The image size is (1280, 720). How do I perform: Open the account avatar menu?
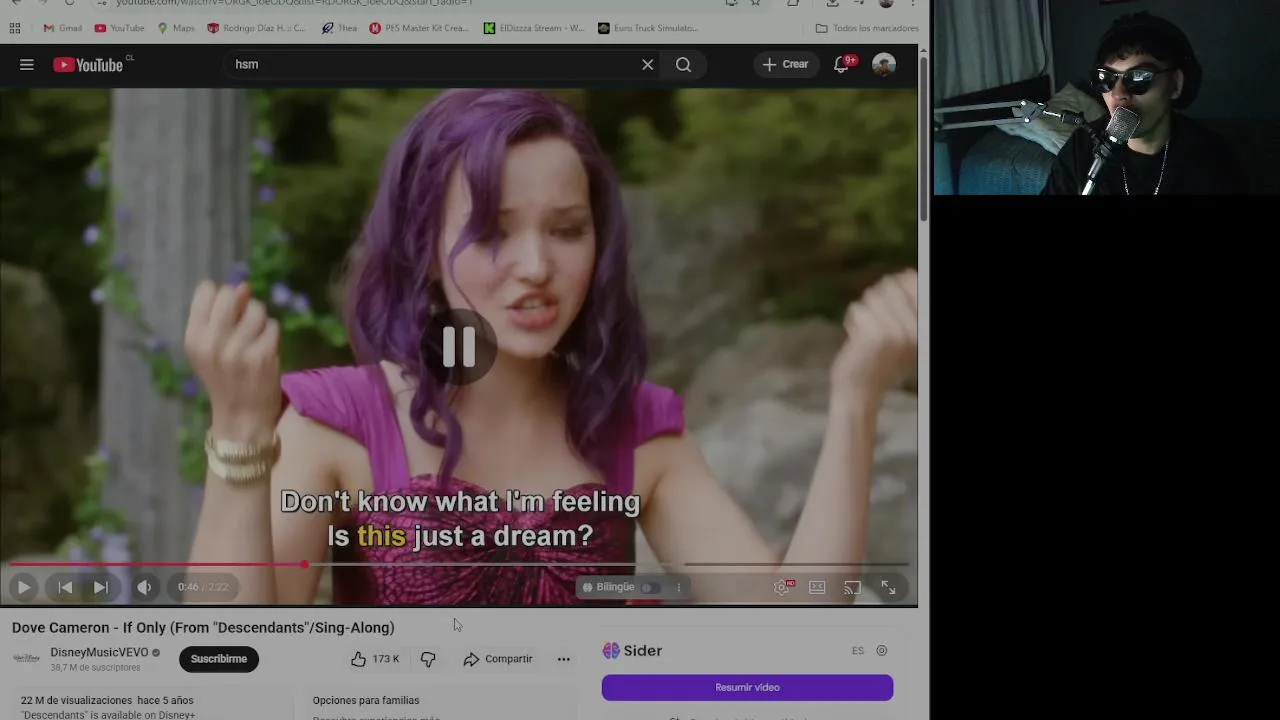883,64
